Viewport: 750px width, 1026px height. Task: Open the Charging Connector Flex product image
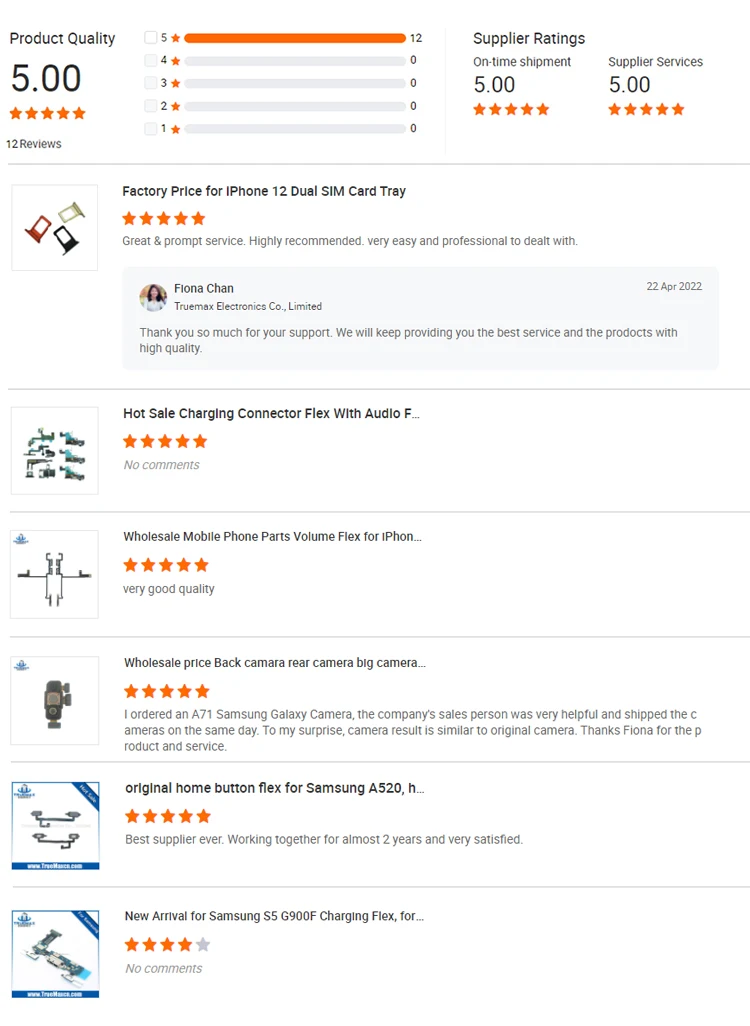point(55,451)
